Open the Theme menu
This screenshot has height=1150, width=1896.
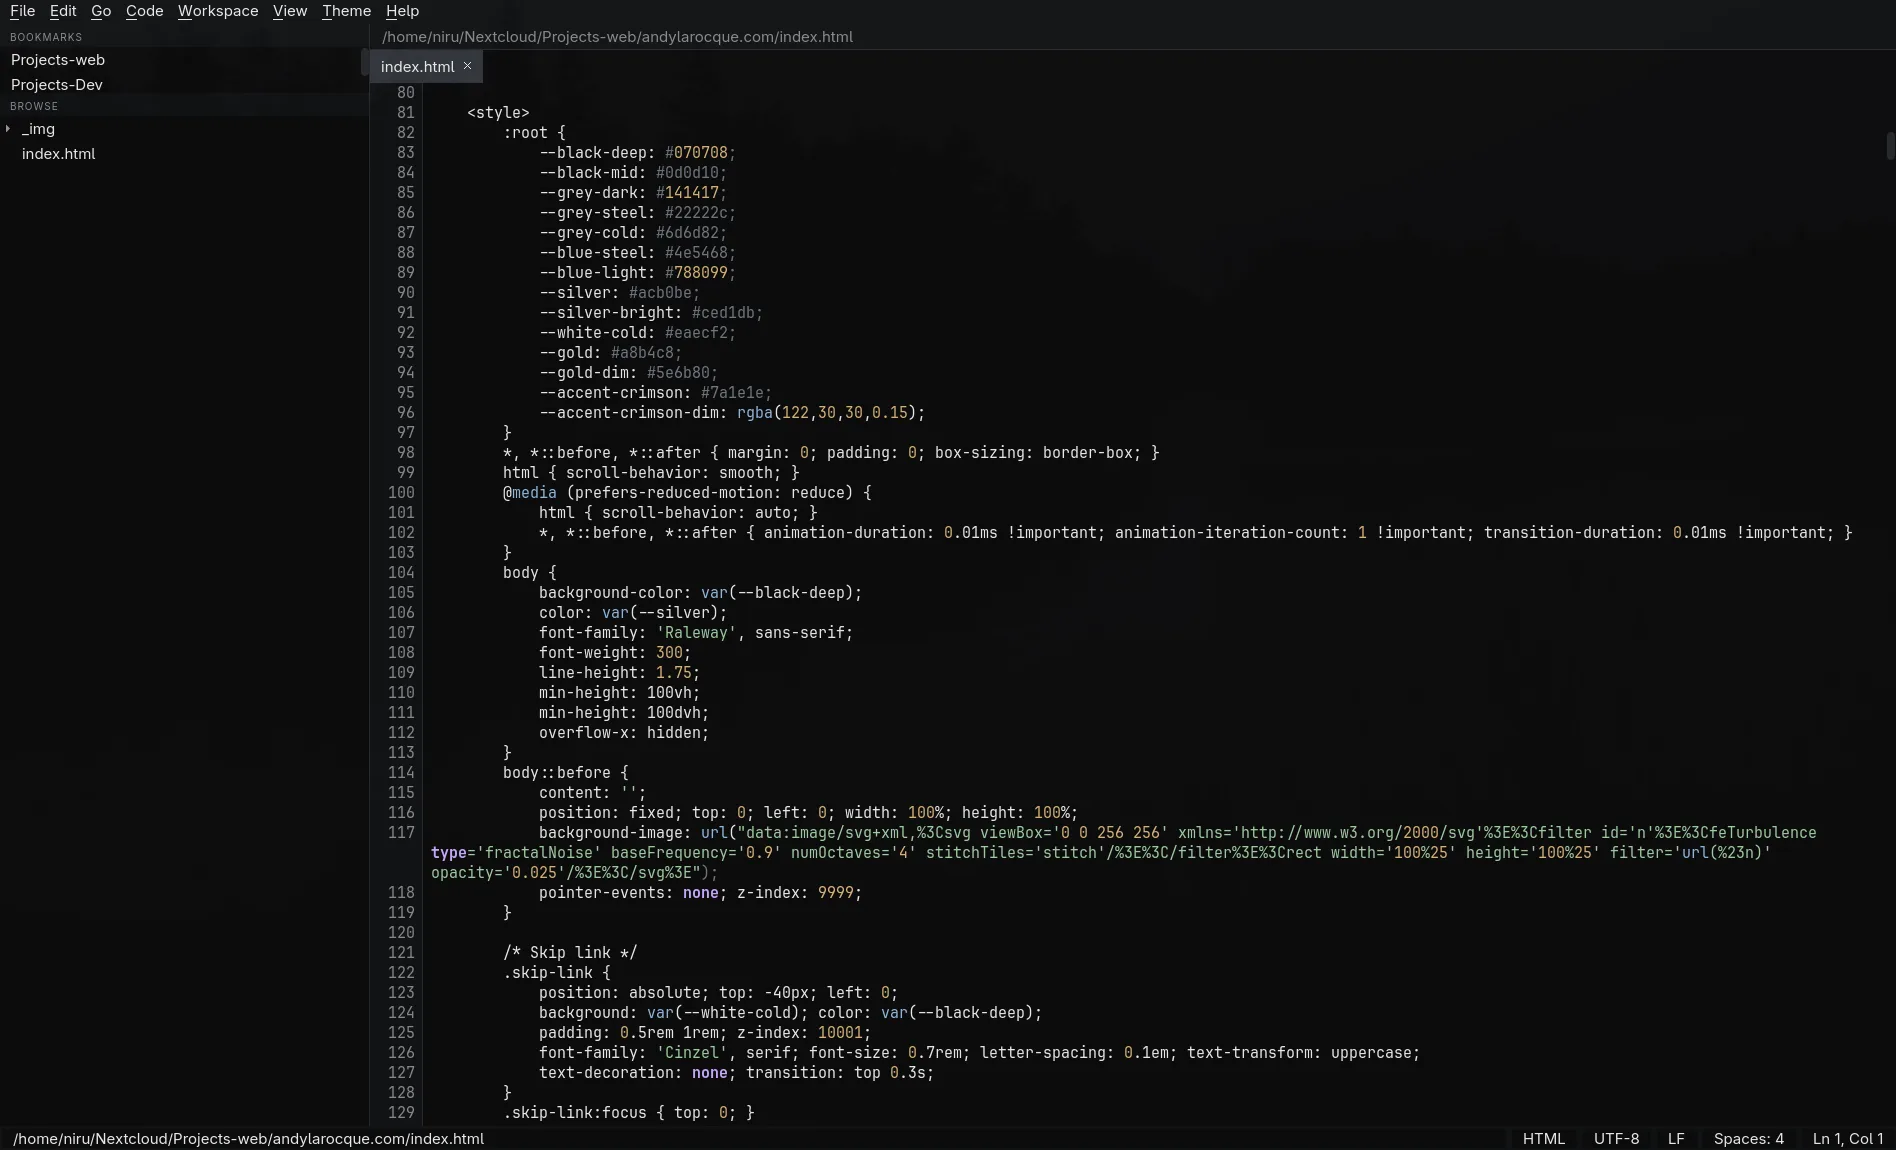(346, 11)
